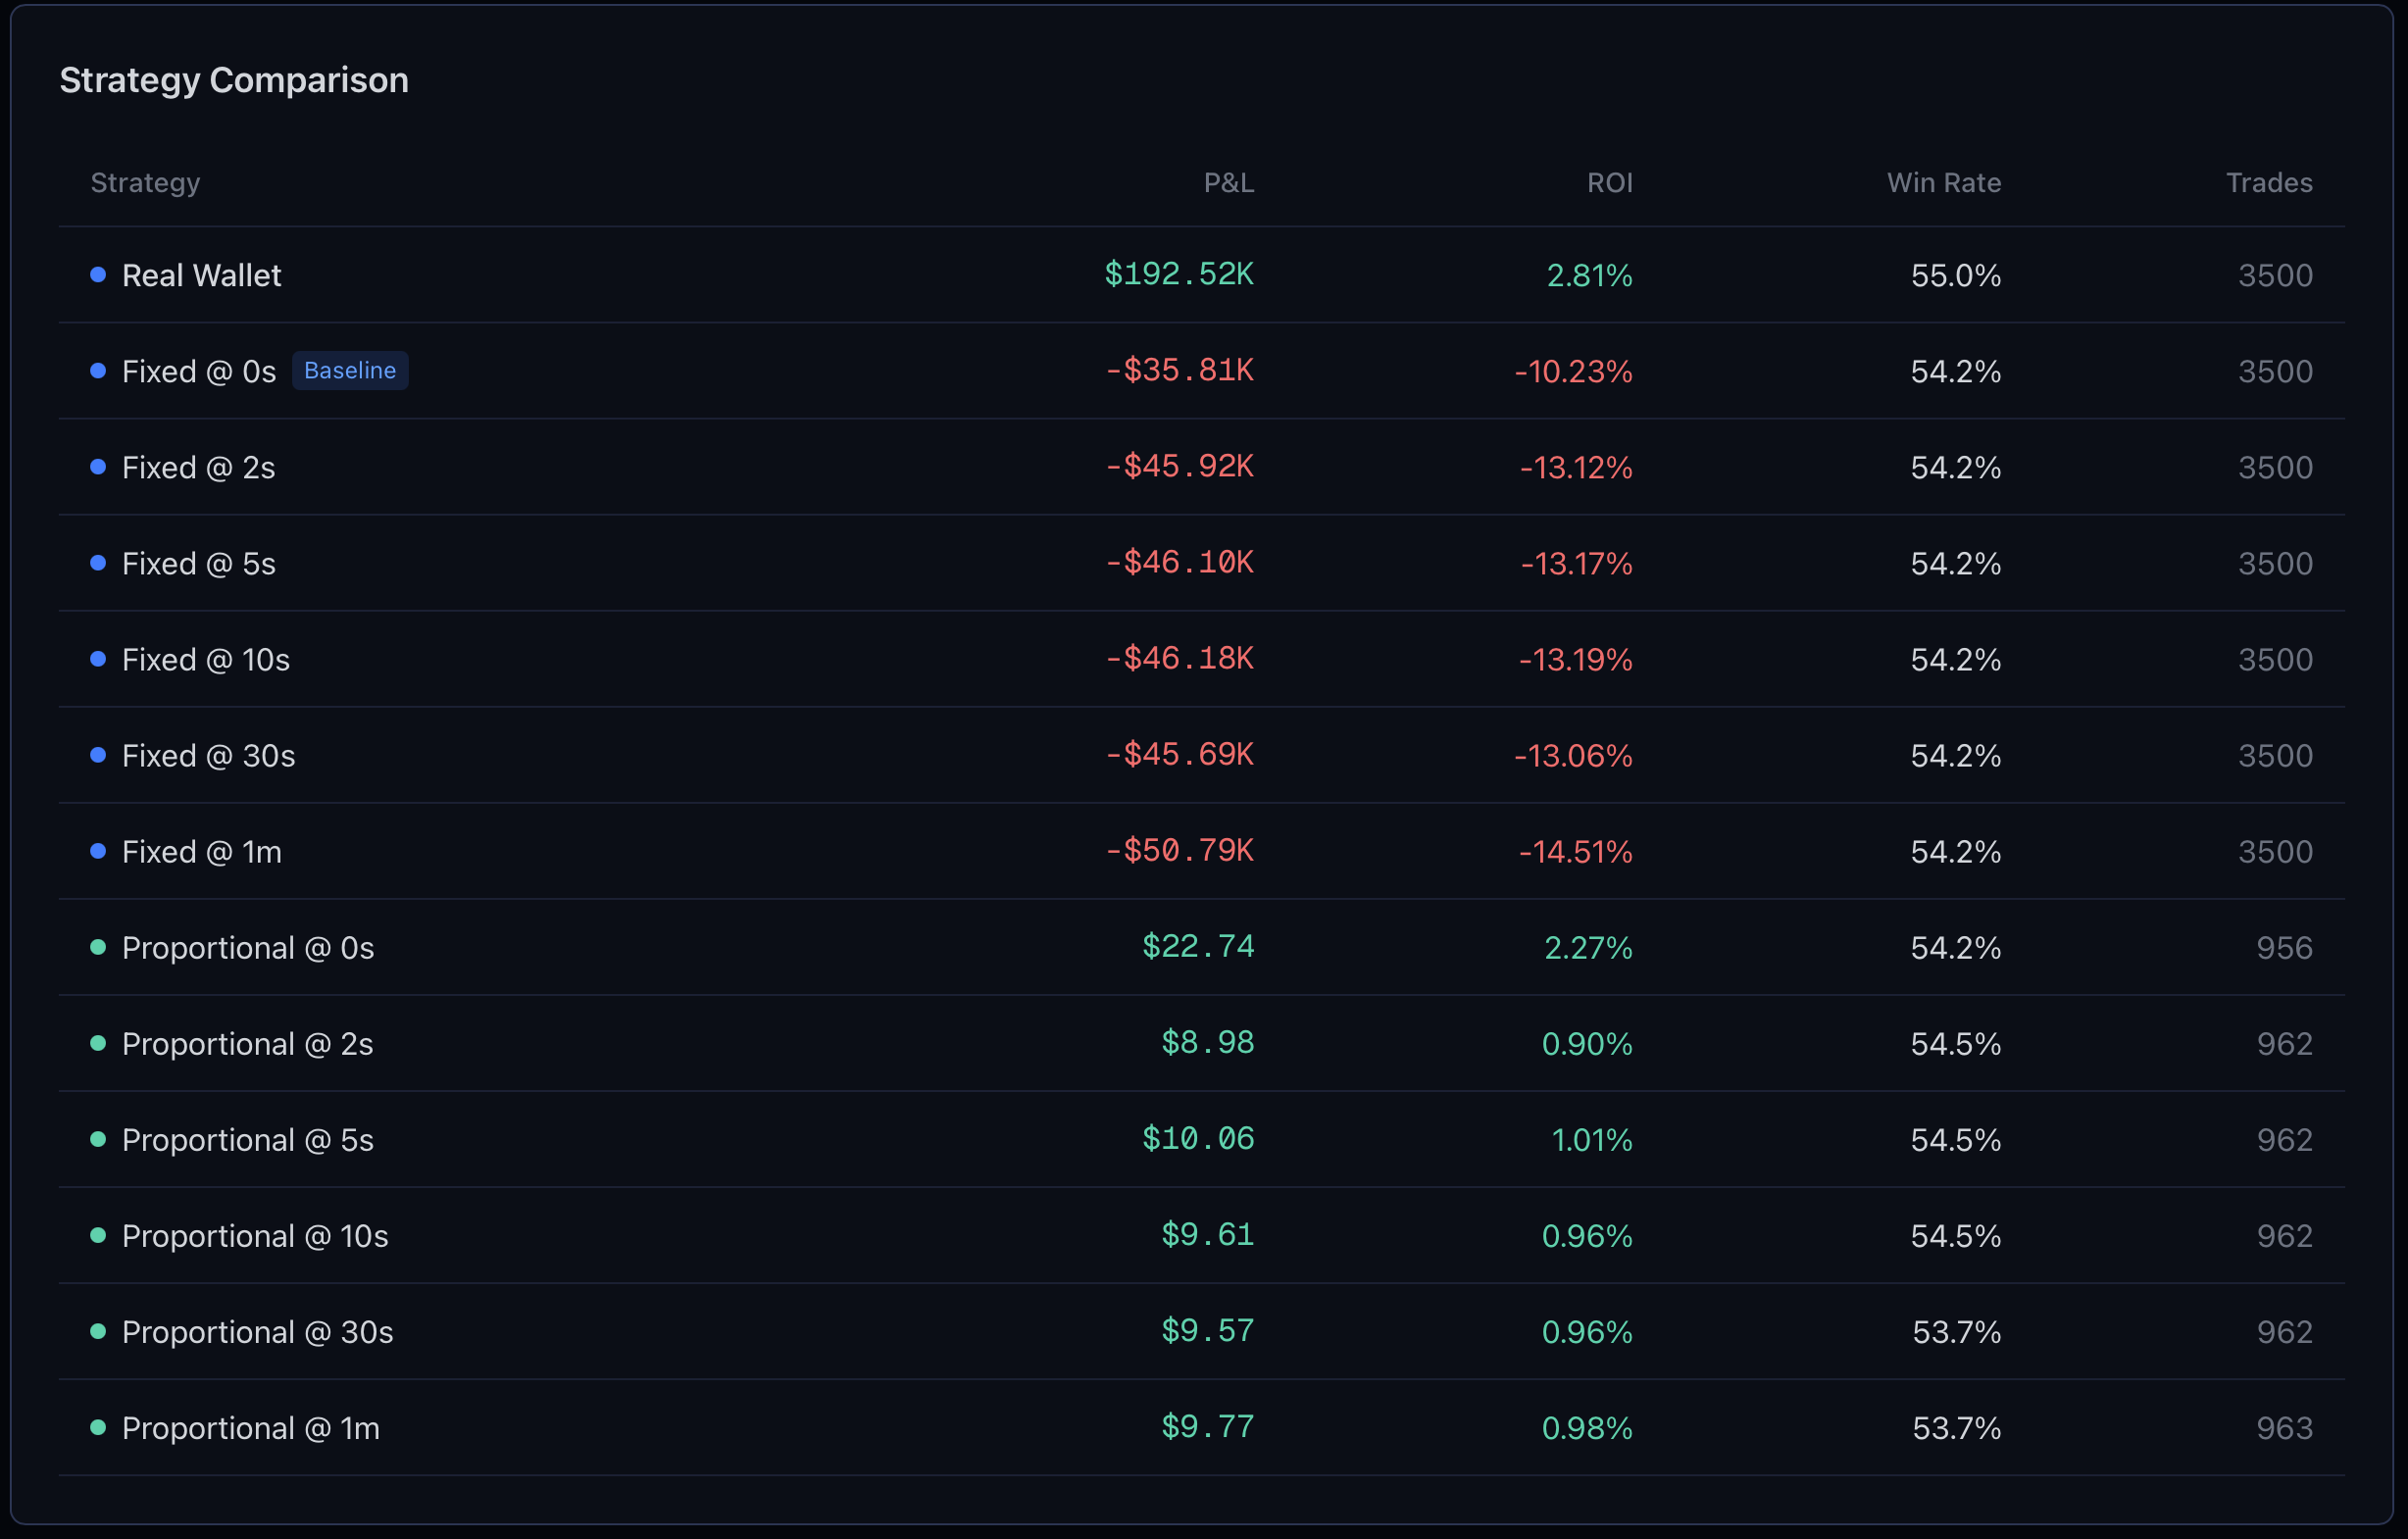Sort by the P&L column header
Screen dimensions: 2408x1539
point(1228,183)
